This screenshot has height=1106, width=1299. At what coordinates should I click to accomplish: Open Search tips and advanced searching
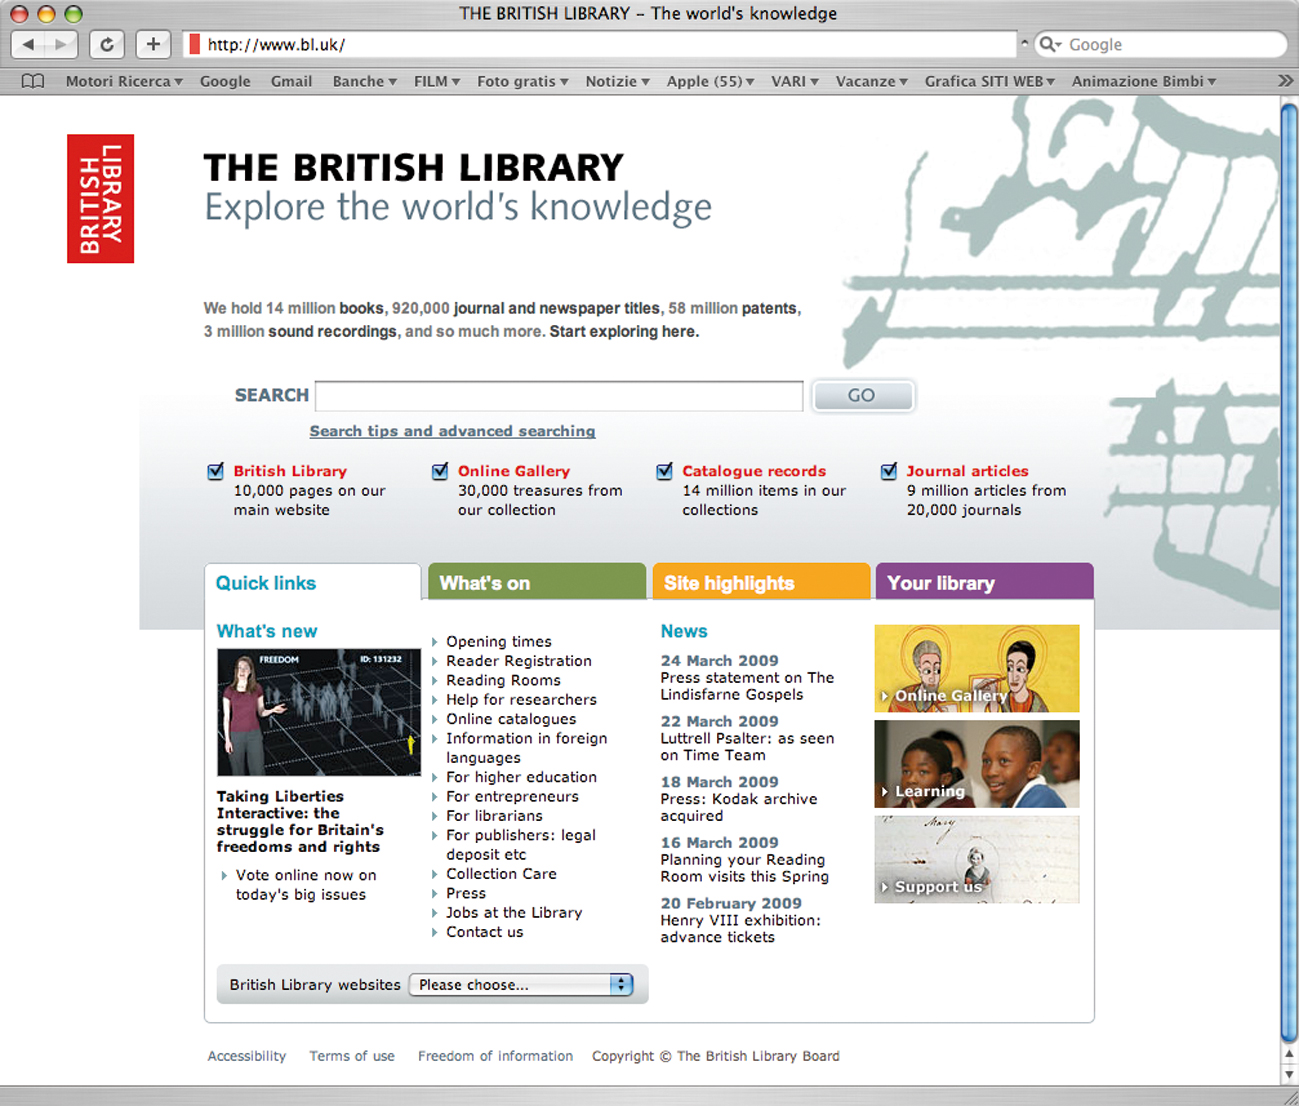point(452,431)
